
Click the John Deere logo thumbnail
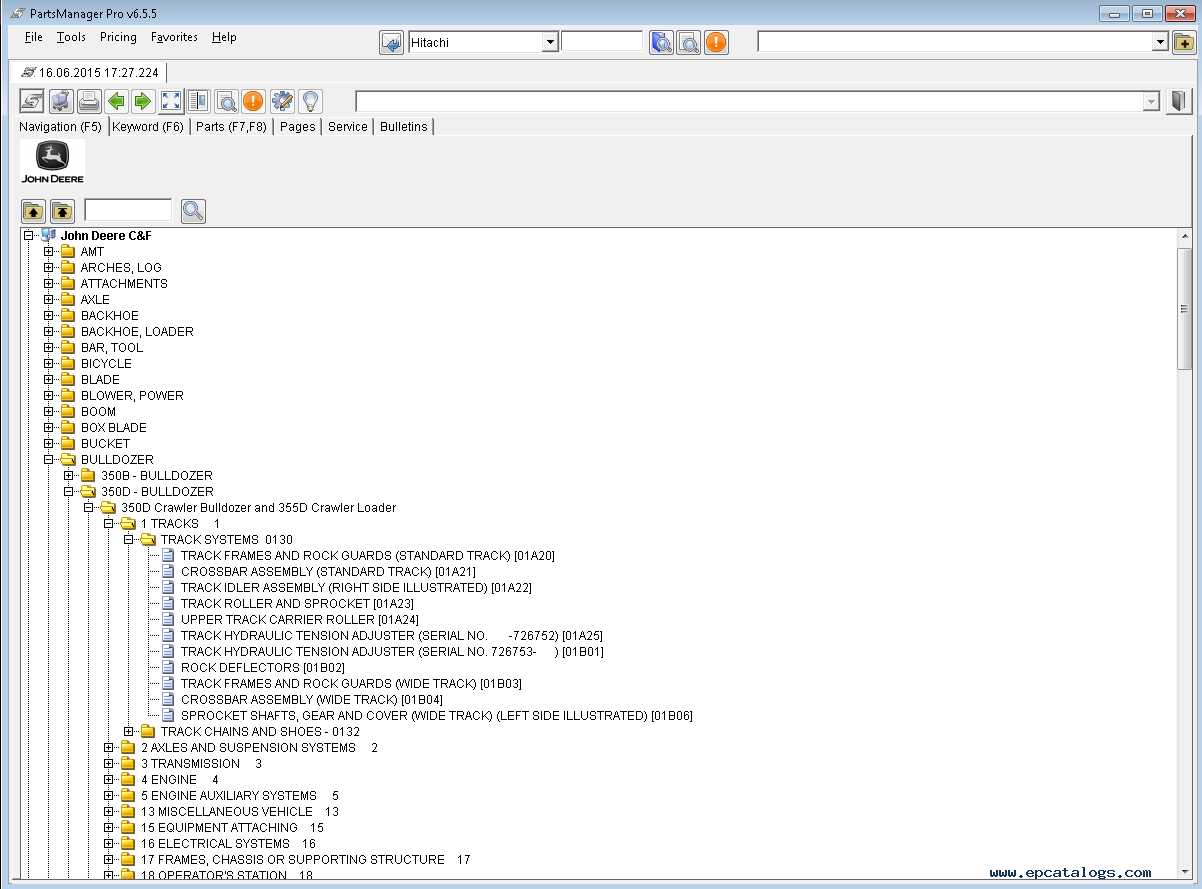[x=52, y=162]
